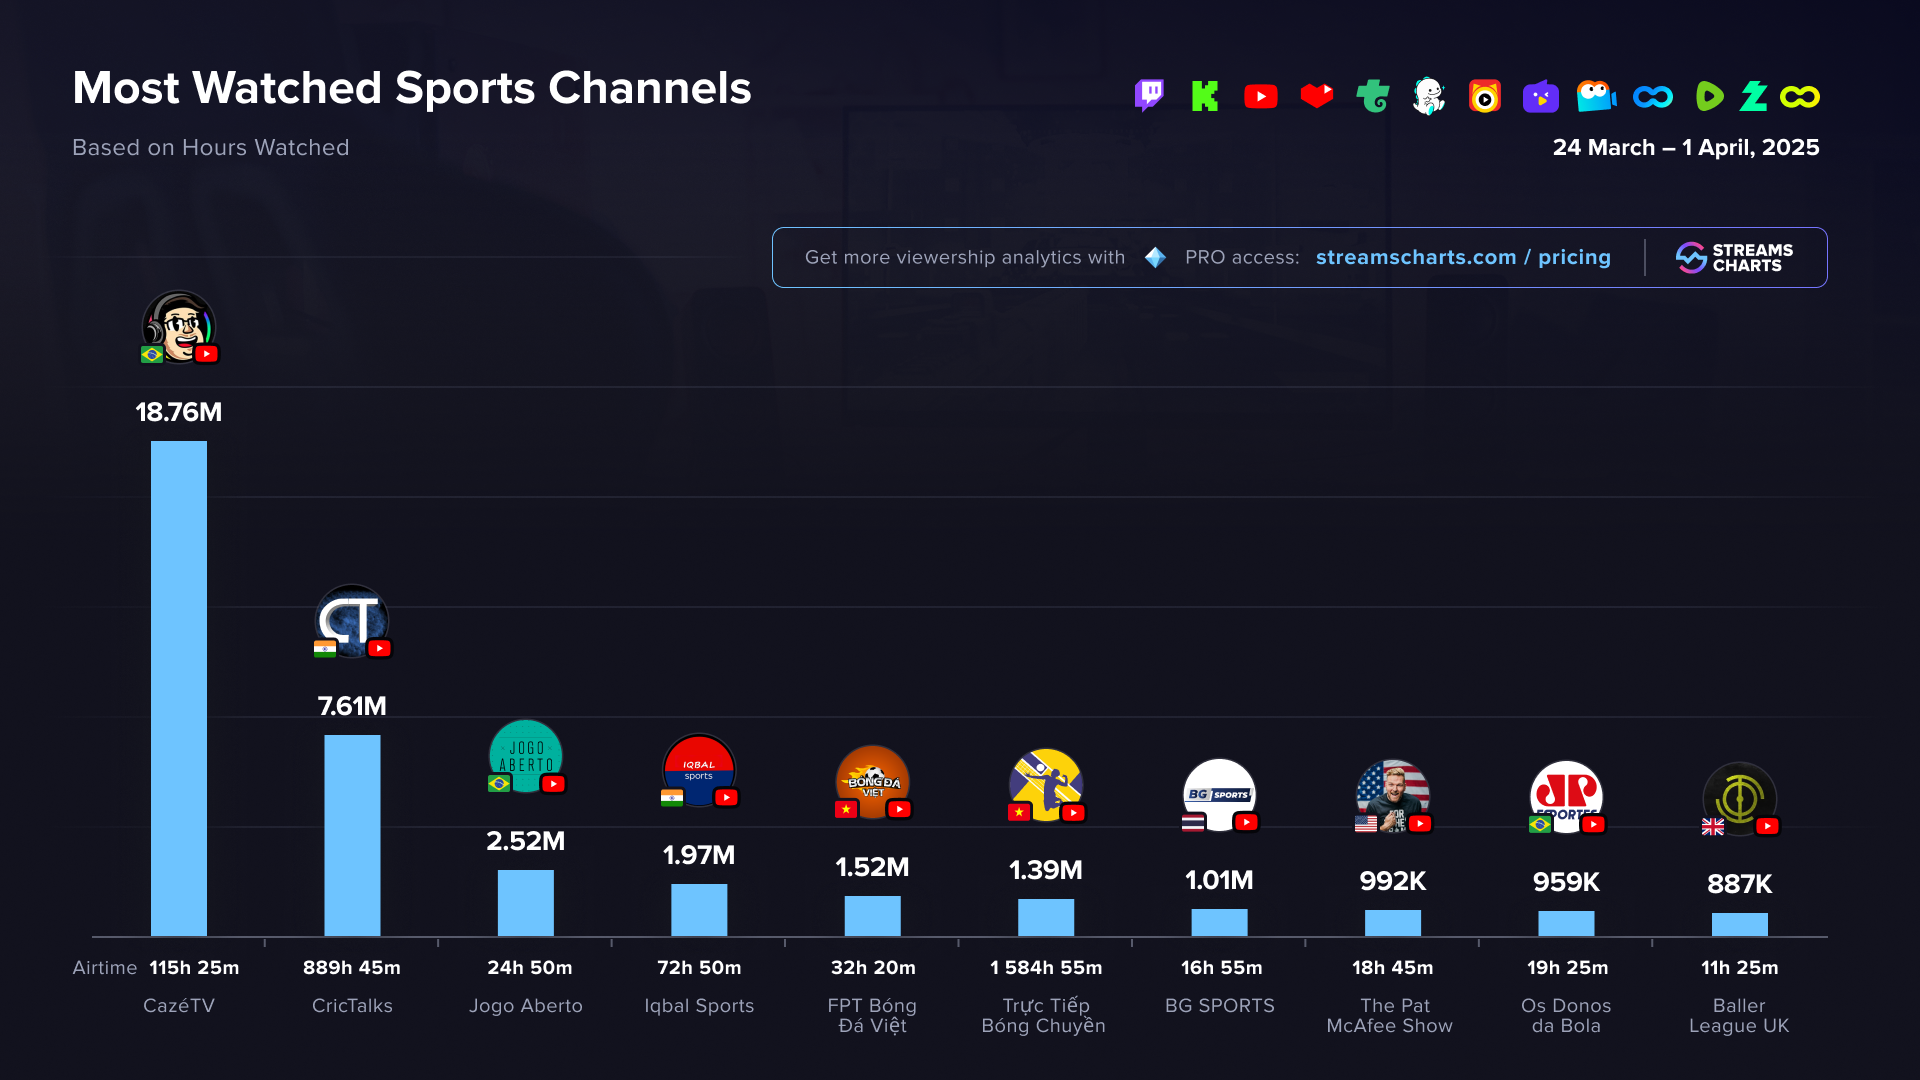
Task: Click the yellow volleyball player avatar
Action: (1046, 785)
